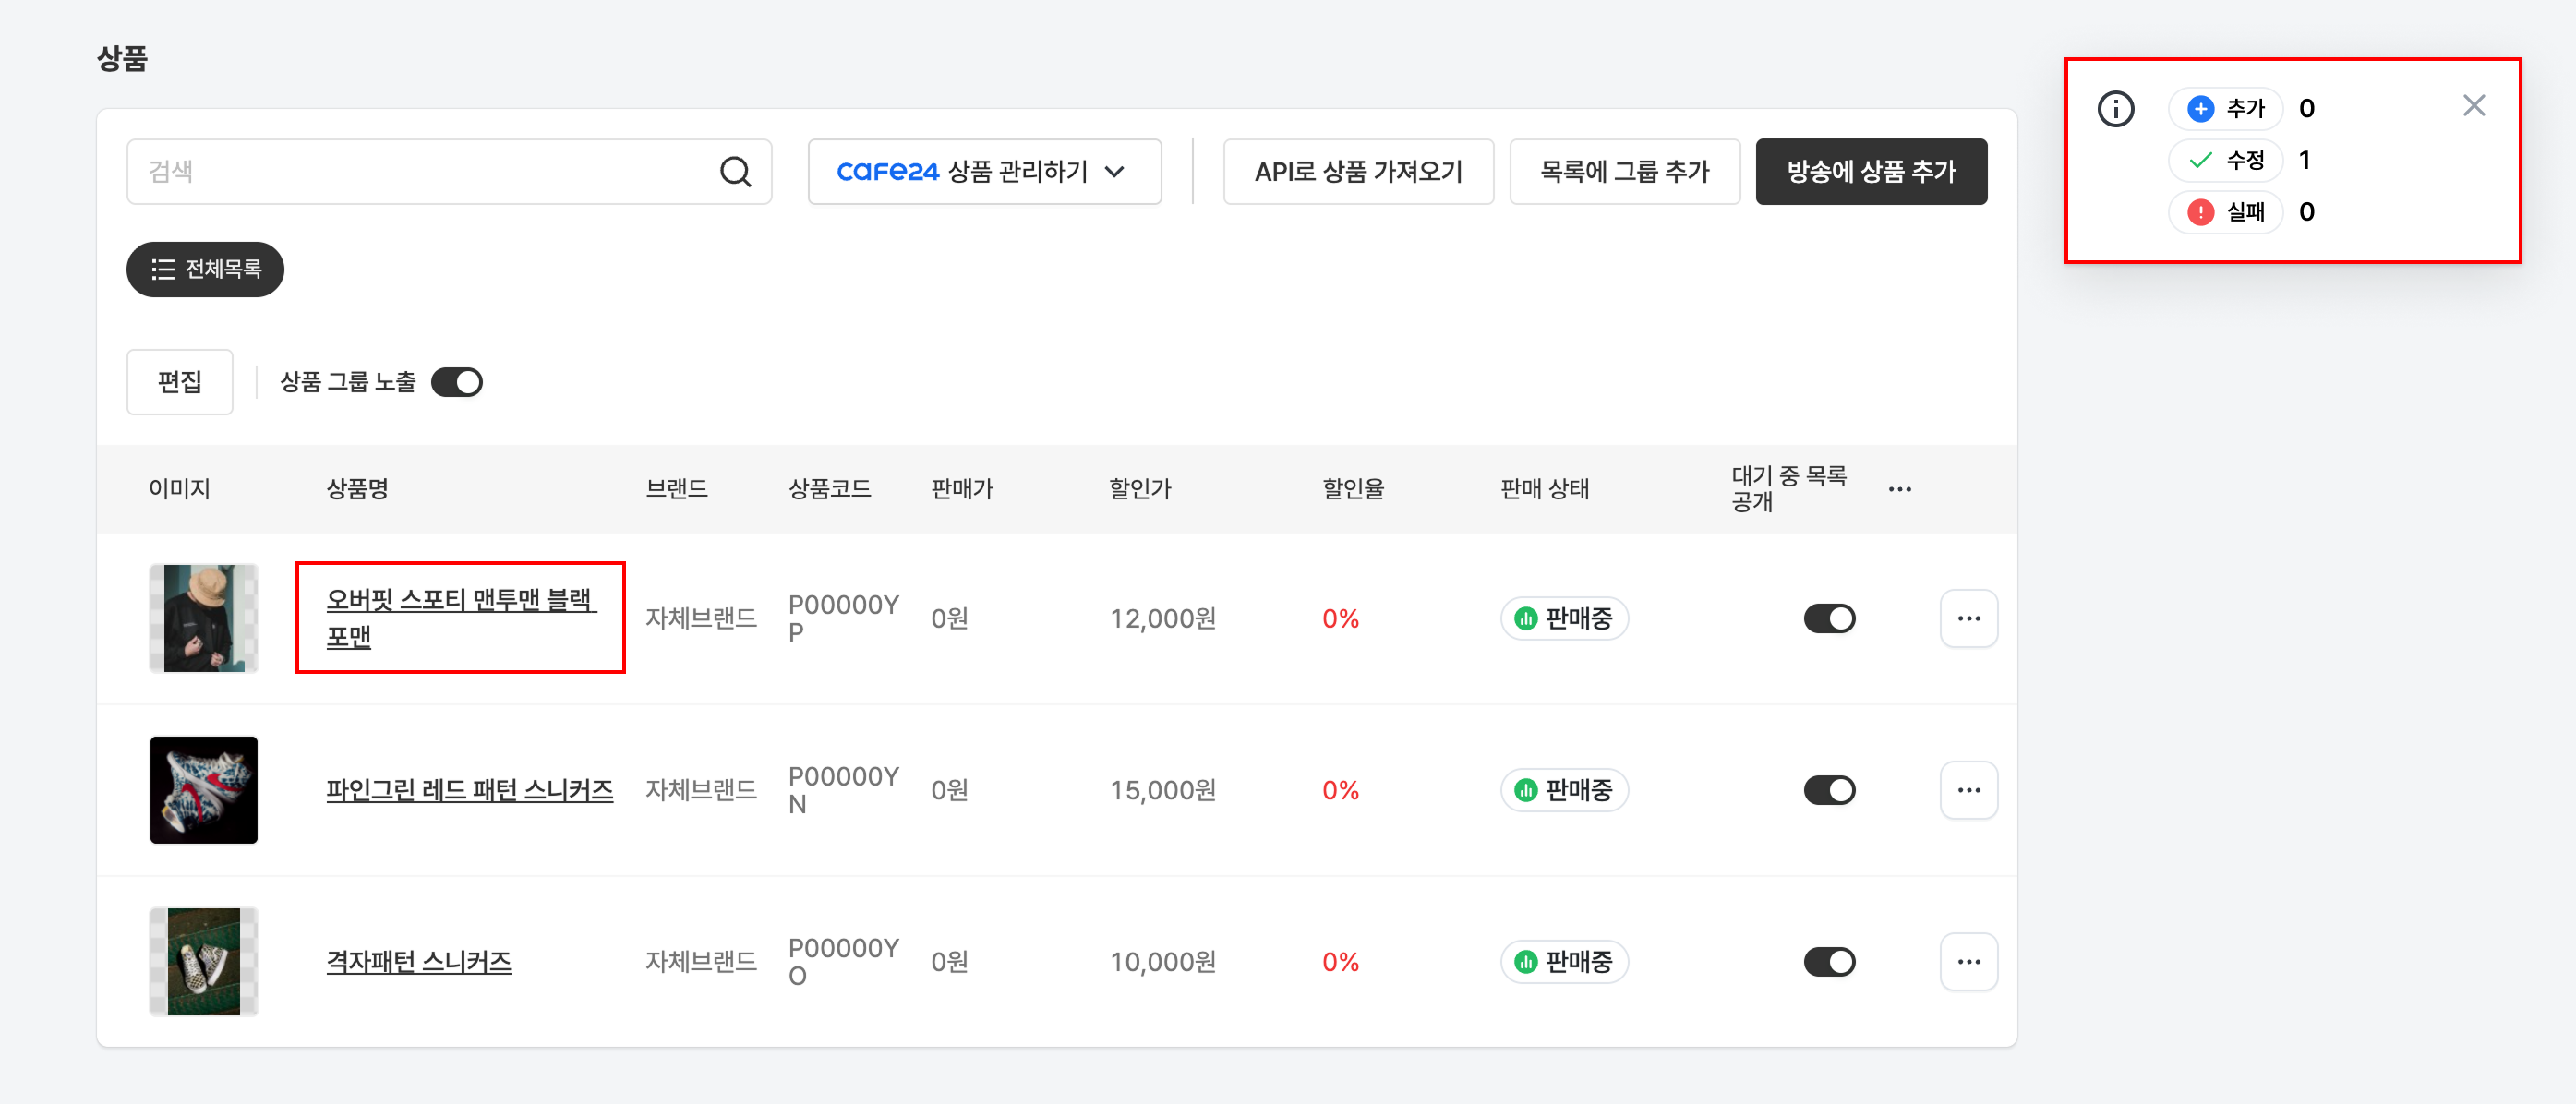Click 브랜드 column header
Viewport: 2576px width, 1104px height.
[x=676, y=489]
